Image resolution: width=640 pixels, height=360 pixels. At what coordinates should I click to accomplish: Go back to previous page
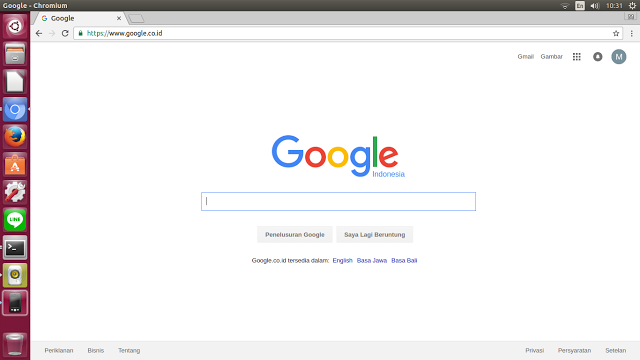[39, 33]
